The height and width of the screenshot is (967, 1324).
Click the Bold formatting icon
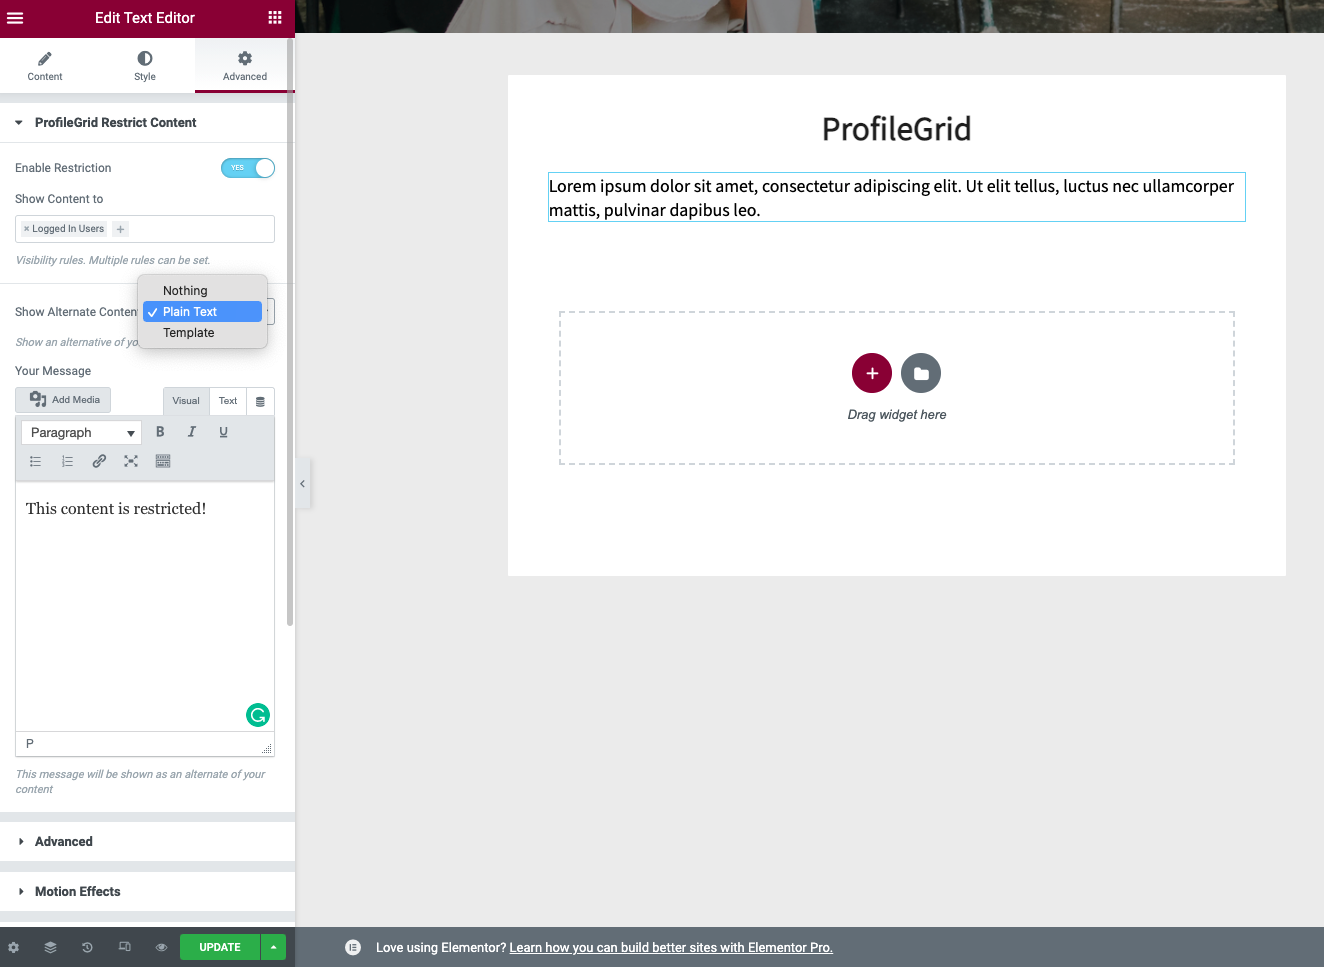point(160,432)
